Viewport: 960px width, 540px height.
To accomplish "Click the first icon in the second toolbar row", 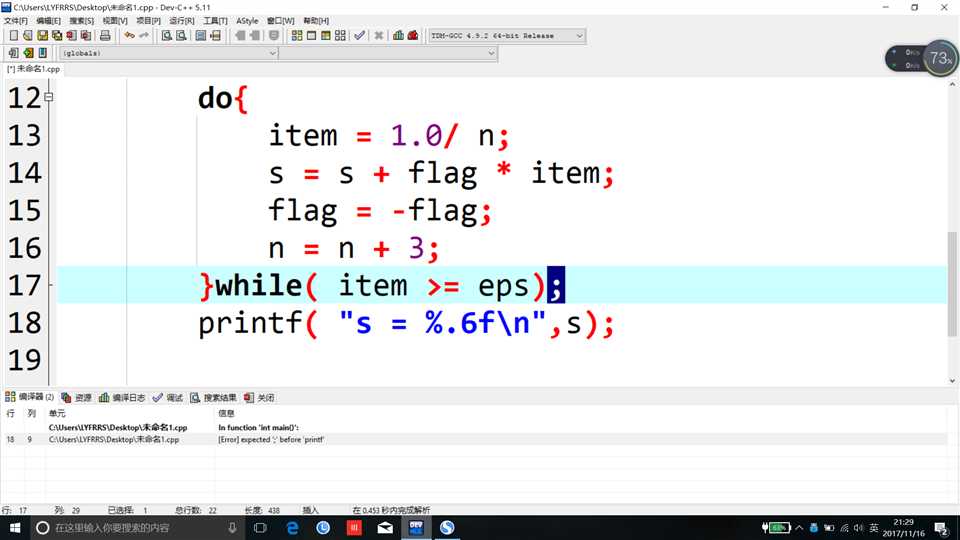I will (13, 53).
